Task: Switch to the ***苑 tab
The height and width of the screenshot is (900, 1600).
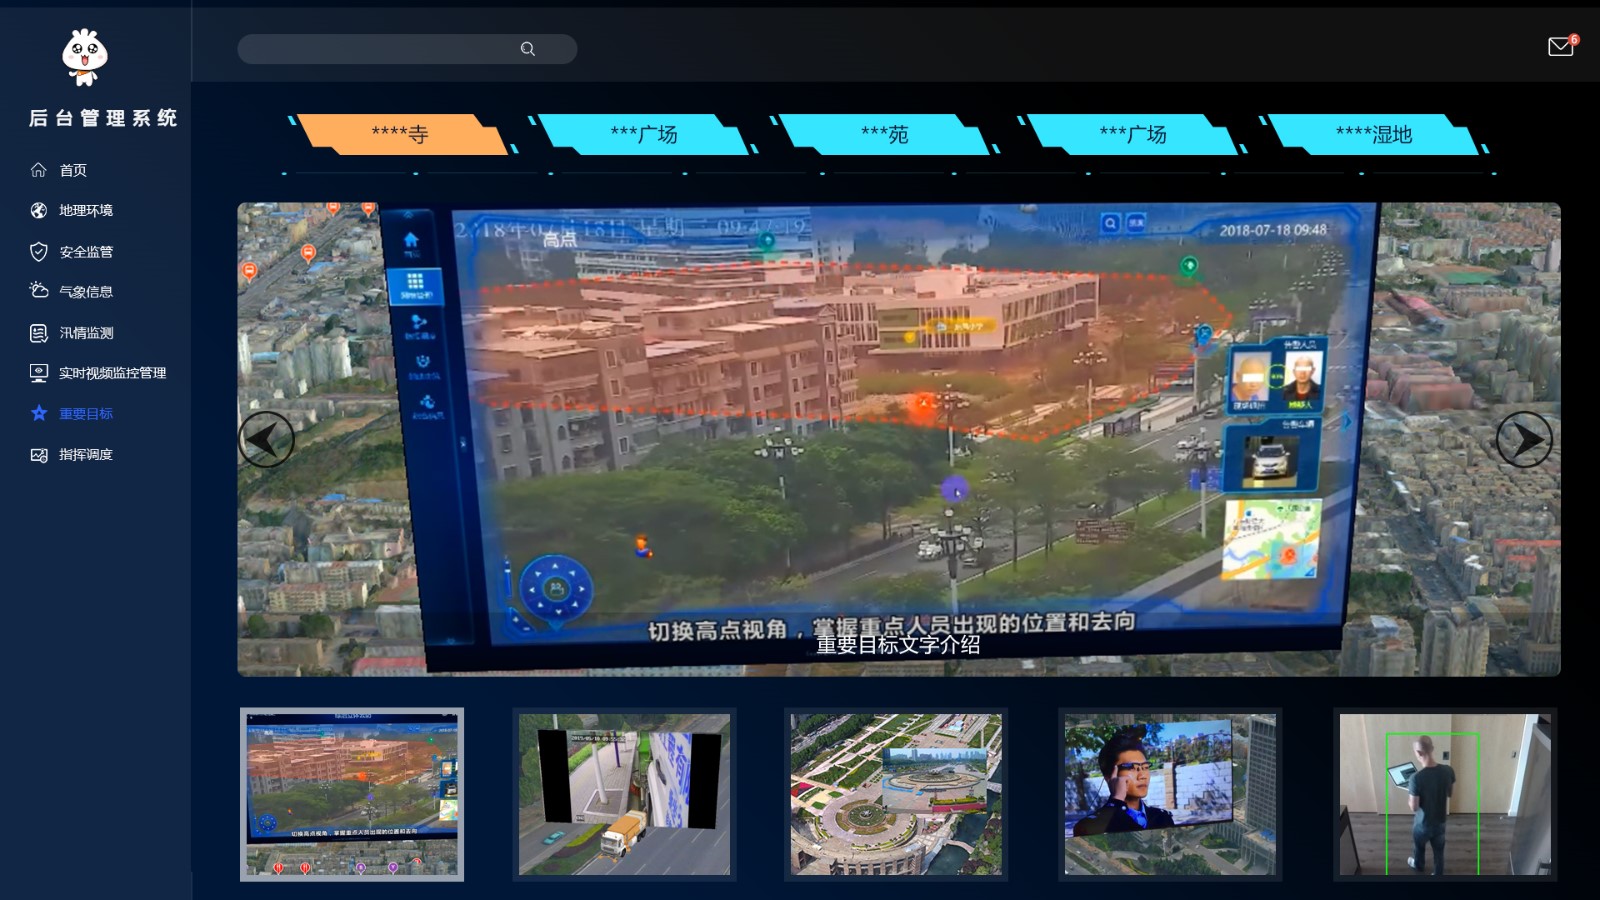Action: click(x=884, y=135)
